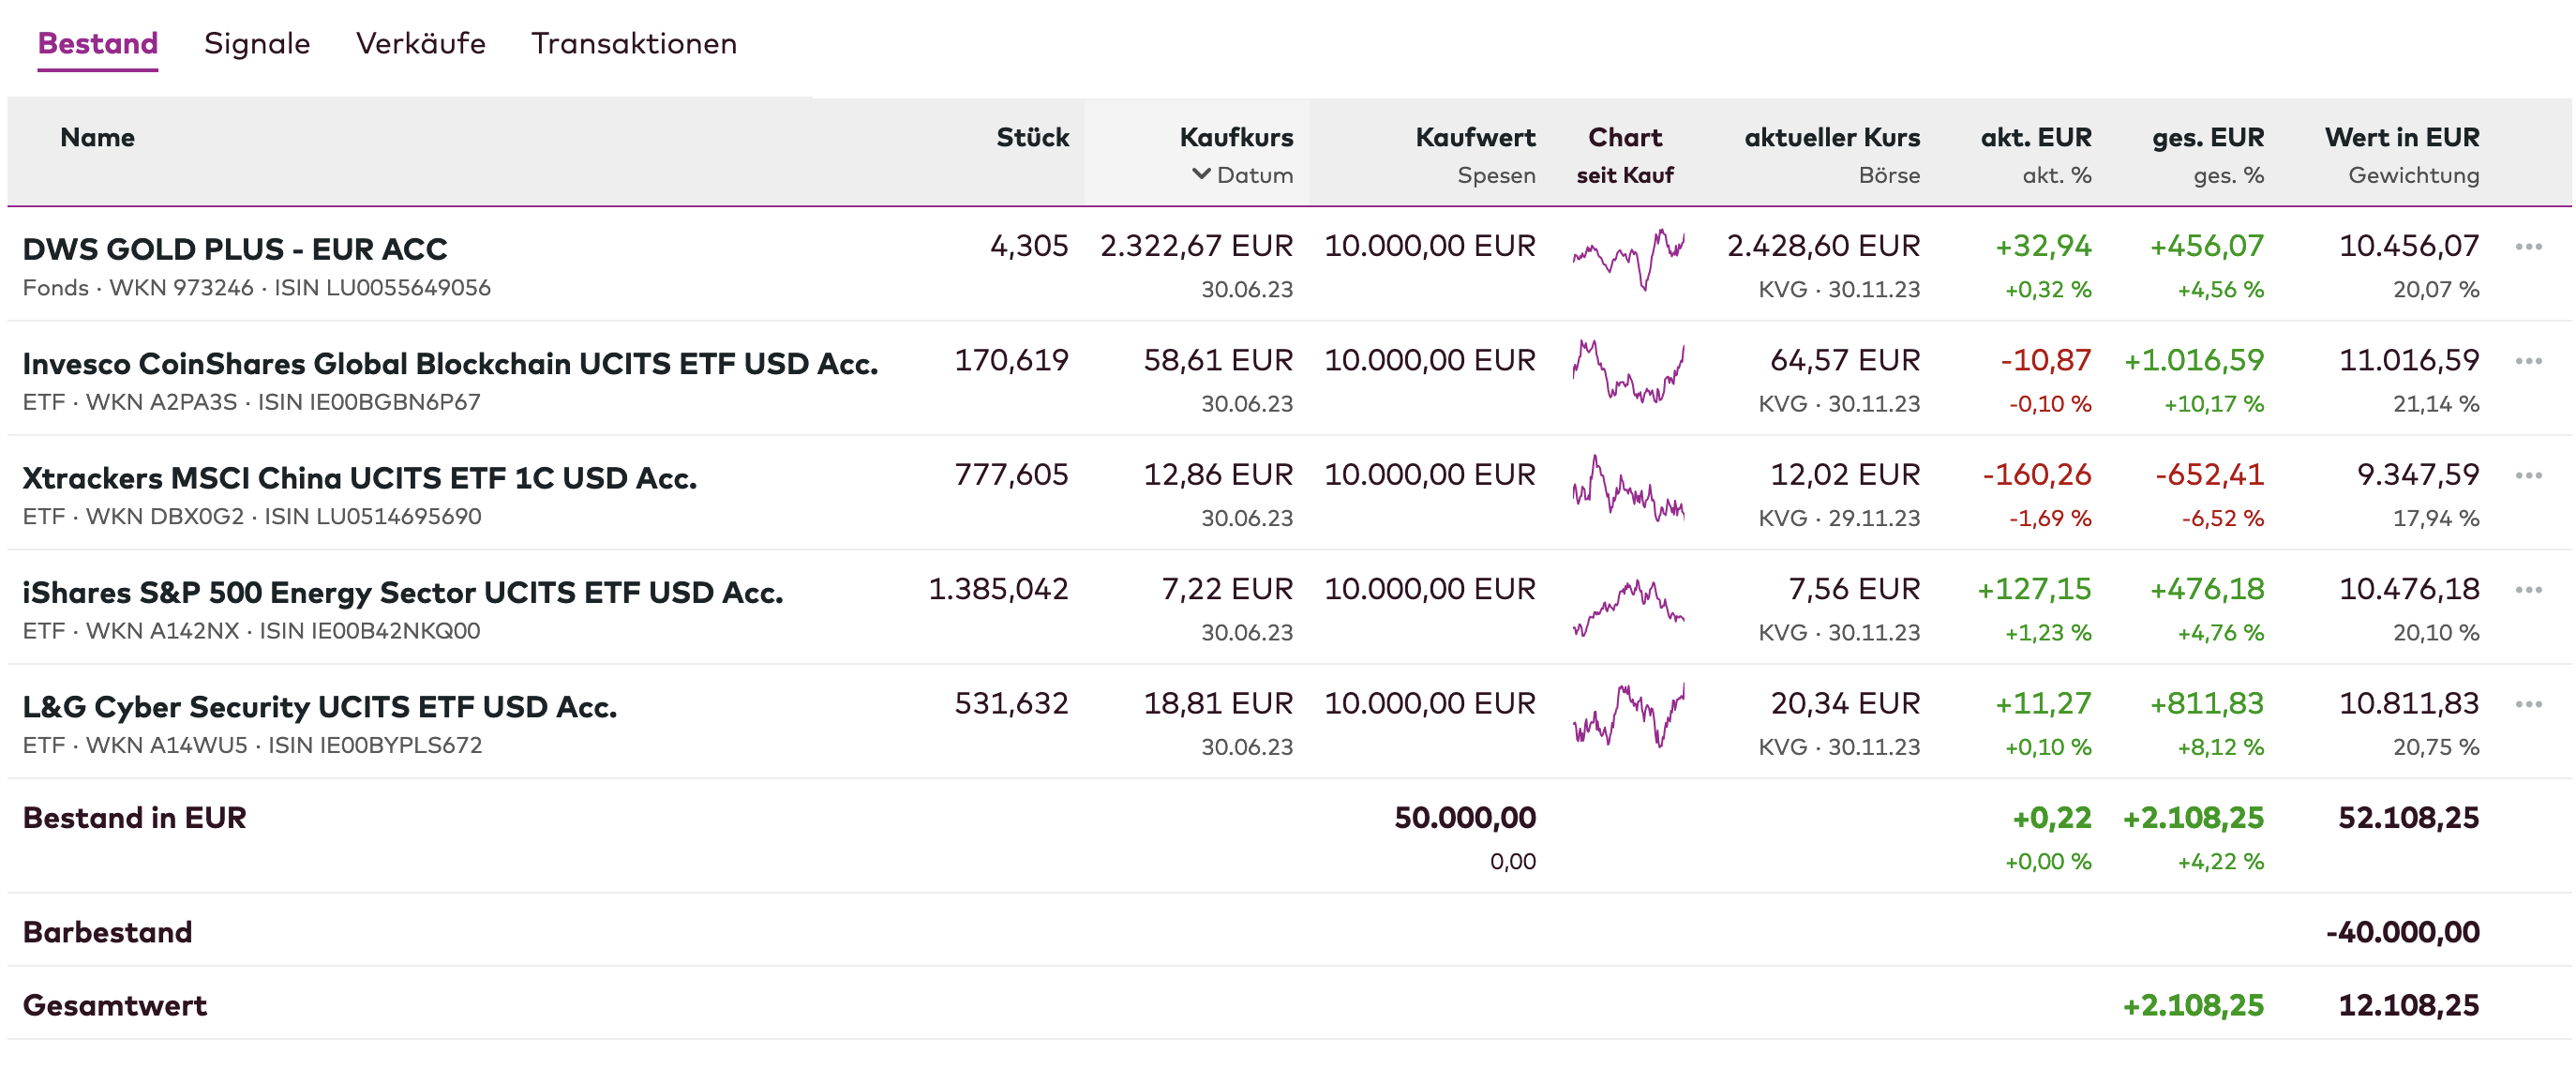Screen dimensions: 2576x1069
Task: Click Xtrackers MSCI China sparkline chart
Action: 1627,488
